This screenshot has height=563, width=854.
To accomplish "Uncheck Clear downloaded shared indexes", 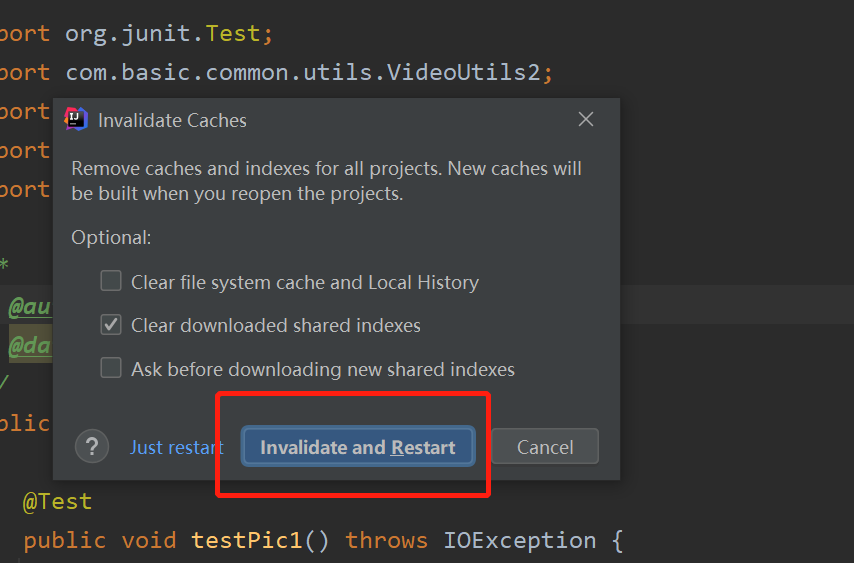I will click(111, 325).
